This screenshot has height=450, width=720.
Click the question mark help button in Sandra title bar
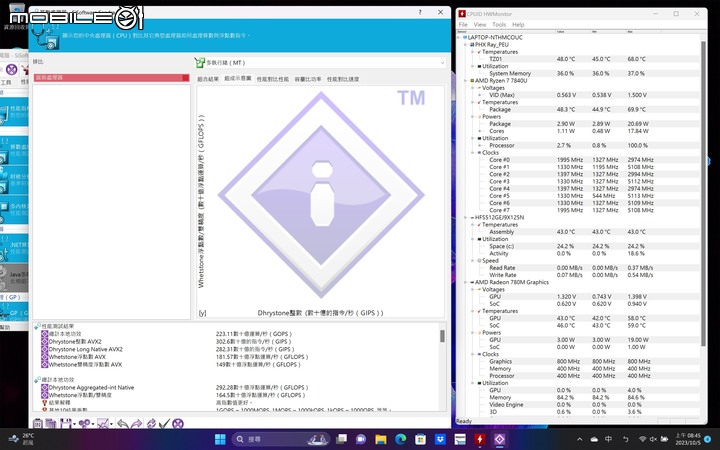[x=420, y=12]
